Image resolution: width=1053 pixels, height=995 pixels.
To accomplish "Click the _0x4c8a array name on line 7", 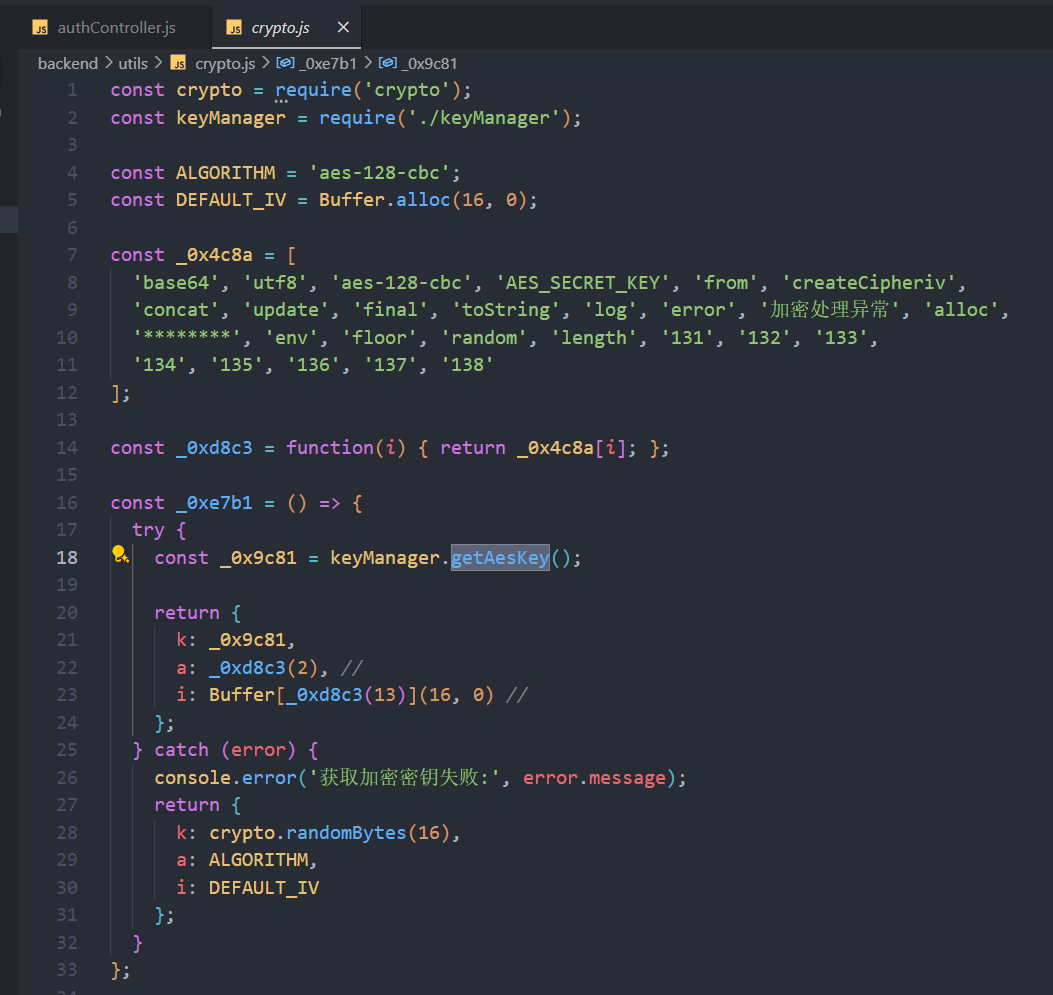I will (214, 255).
